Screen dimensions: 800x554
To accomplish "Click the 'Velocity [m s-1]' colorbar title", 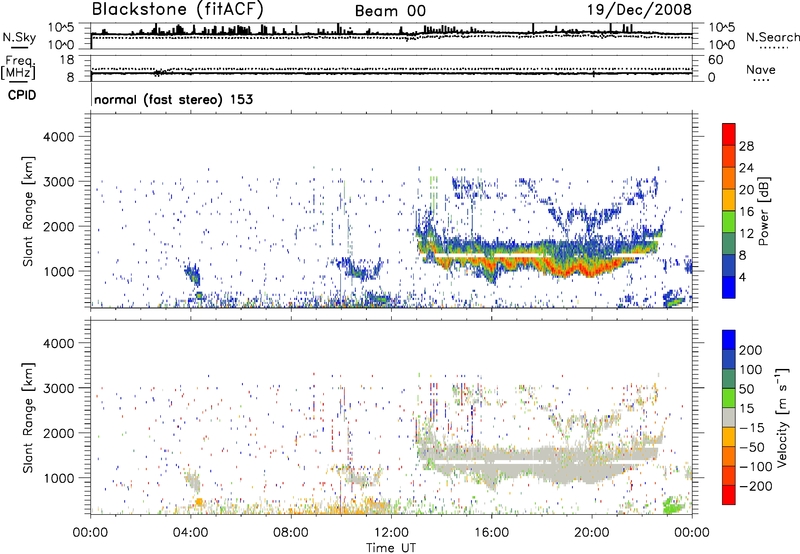I will (x=783, y=417).
